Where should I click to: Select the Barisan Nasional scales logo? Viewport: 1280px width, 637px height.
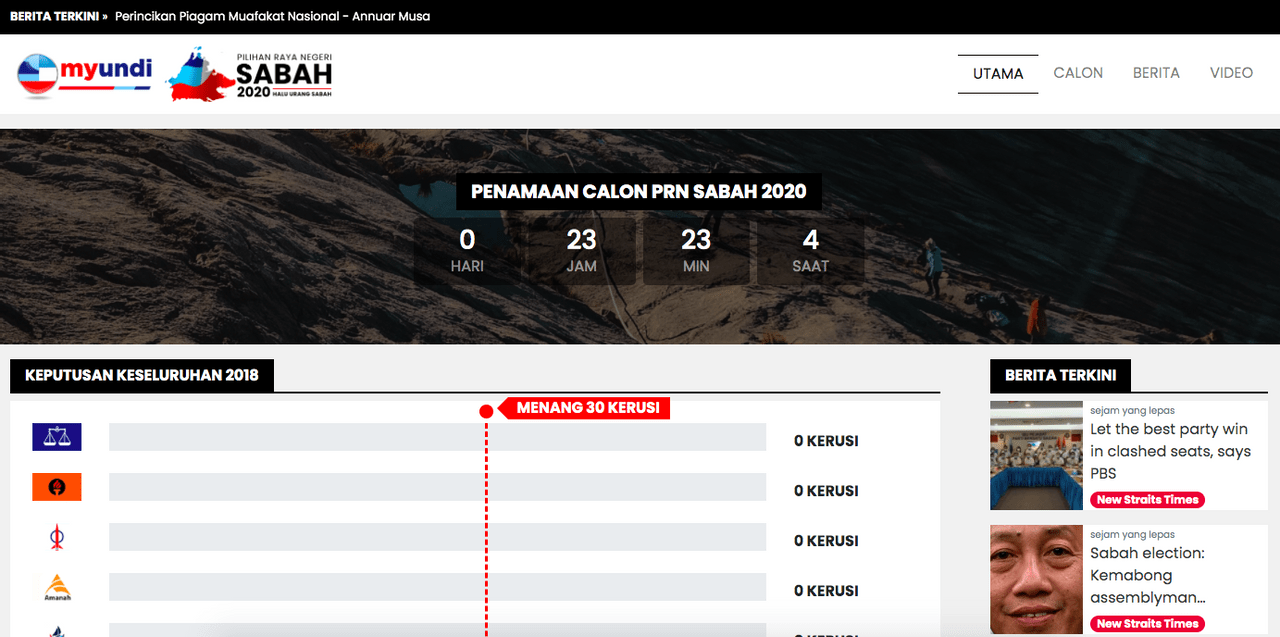pos(57,436)
